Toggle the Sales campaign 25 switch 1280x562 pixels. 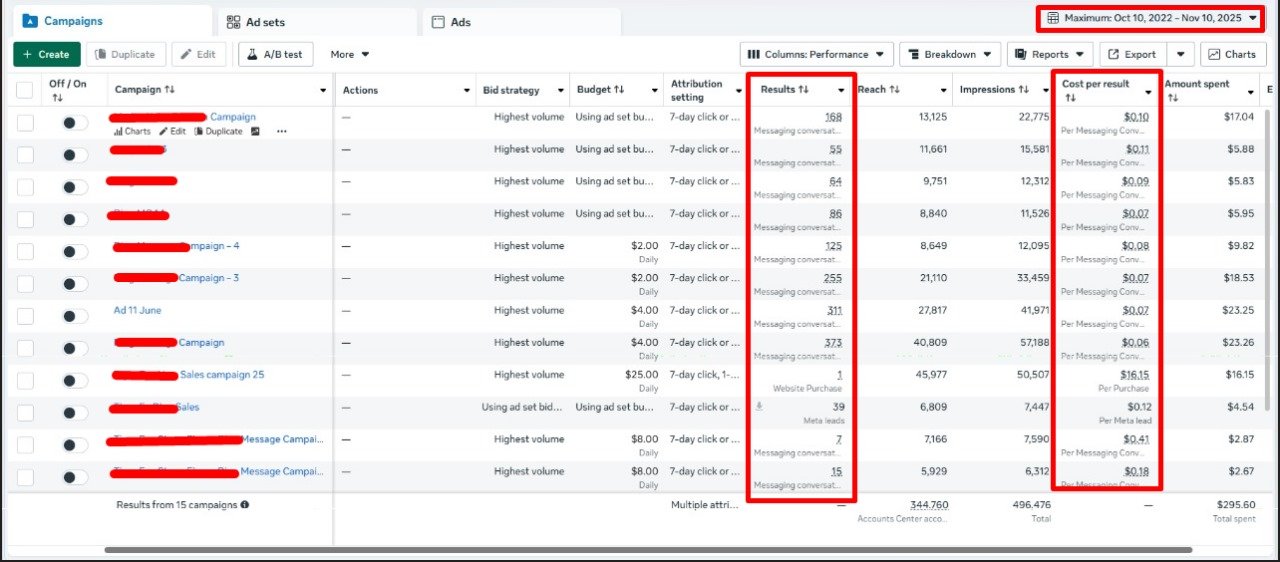click(74, 381)
